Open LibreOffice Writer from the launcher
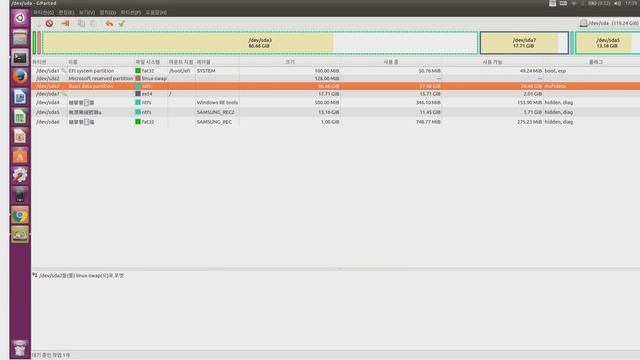This screenshot has width=640, height=360. 20,97
